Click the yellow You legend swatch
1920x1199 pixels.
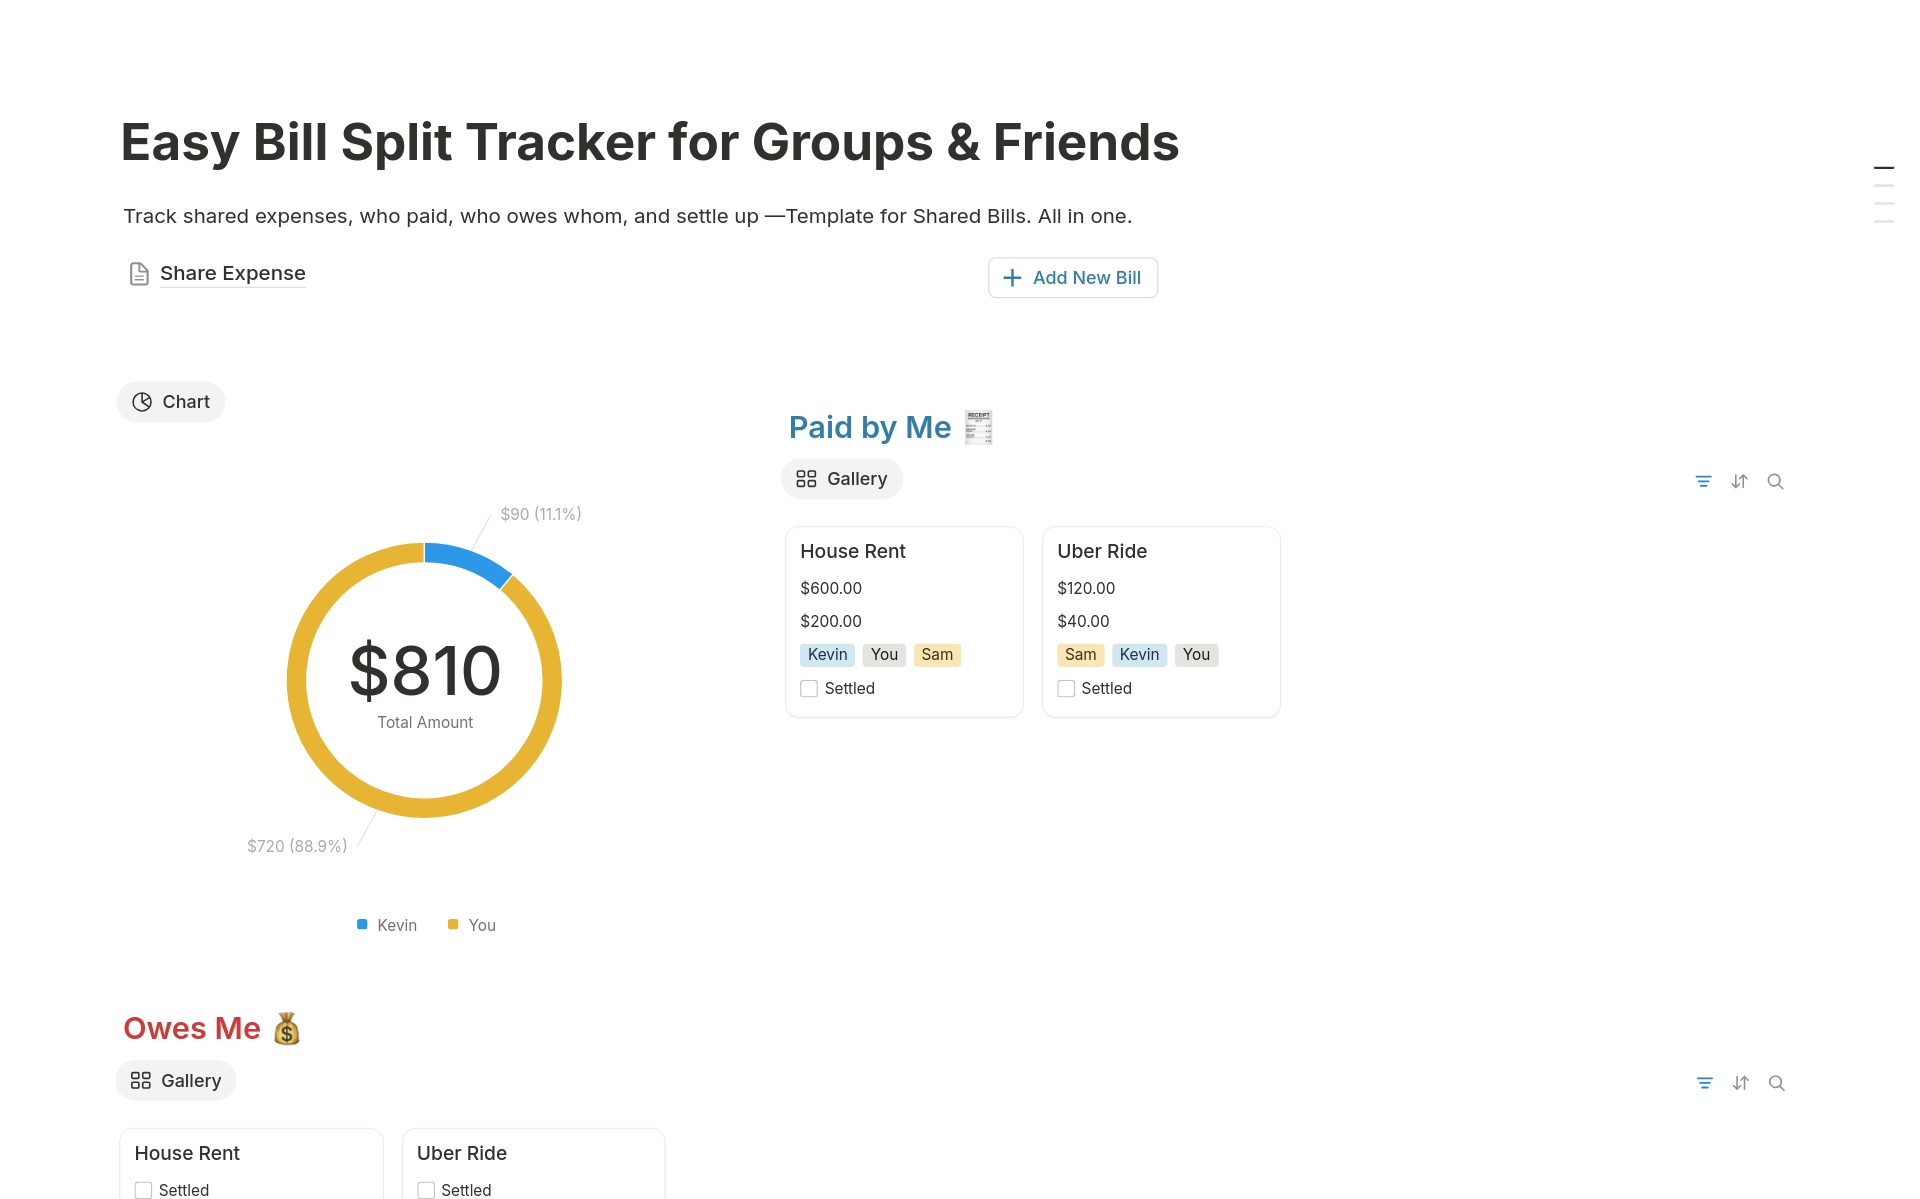[453, 925]
